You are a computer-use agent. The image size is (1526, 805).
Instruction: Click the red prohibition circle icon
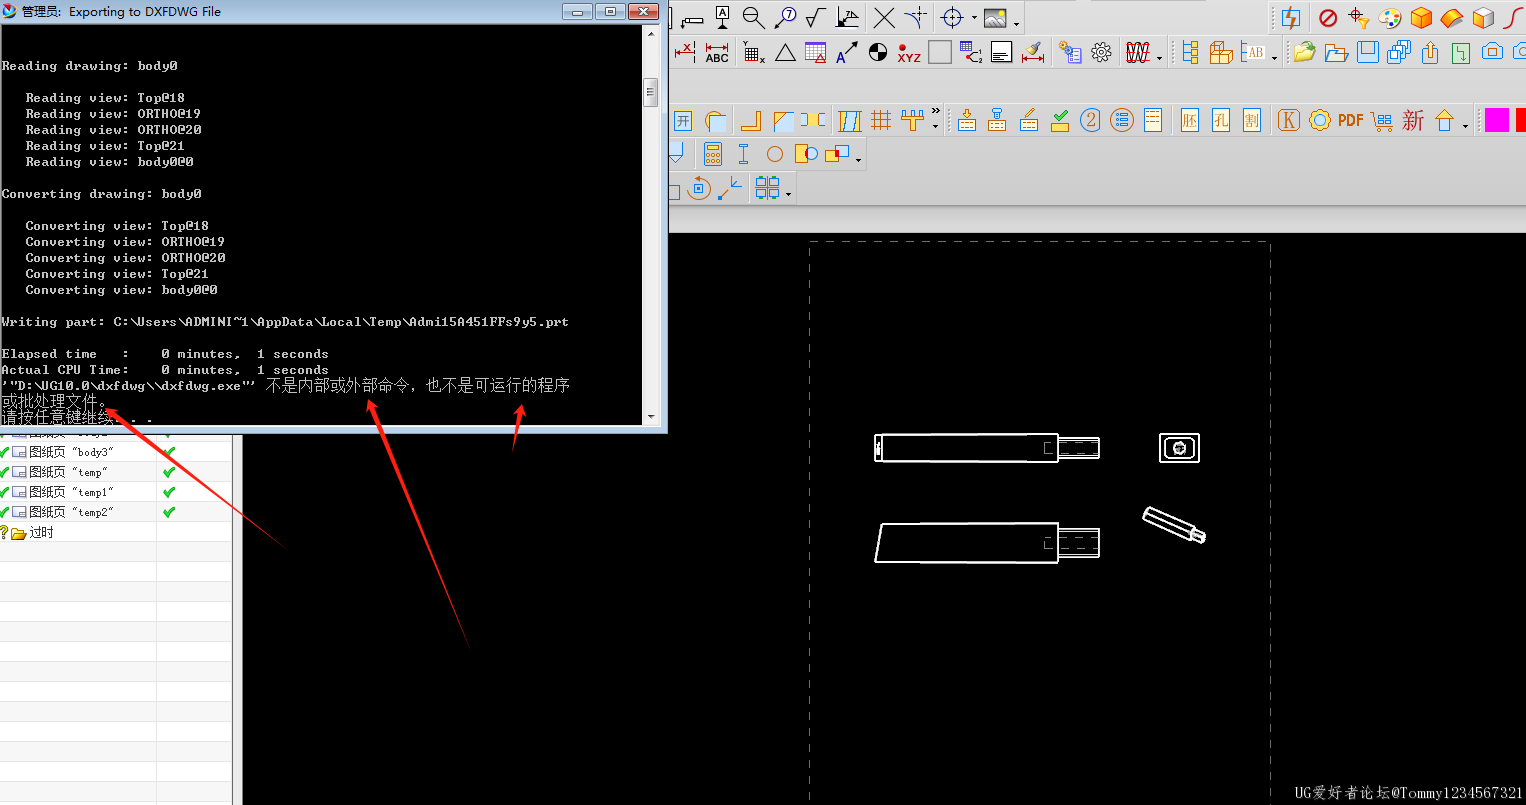coord(1328,18)
